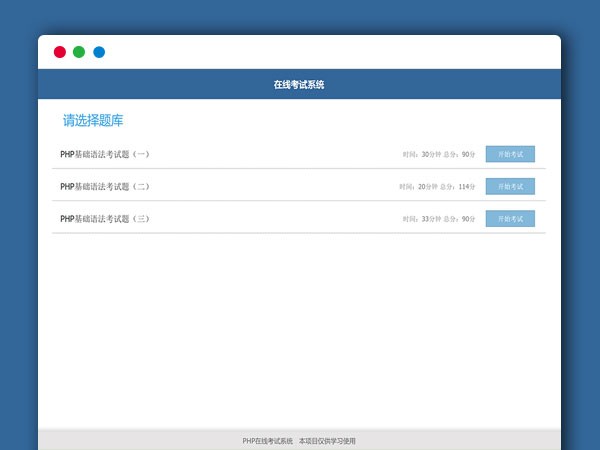This screenshot has width=600, height=450.
Task: Click the 33分钟 time info in third row
Action: click(421, 219)
